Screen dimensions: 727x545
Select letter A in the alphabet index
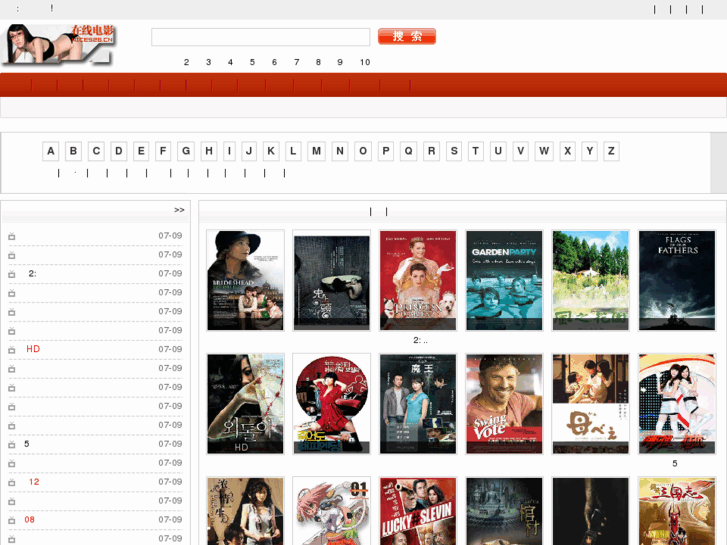pyautogui.click(x=51, y=151)
